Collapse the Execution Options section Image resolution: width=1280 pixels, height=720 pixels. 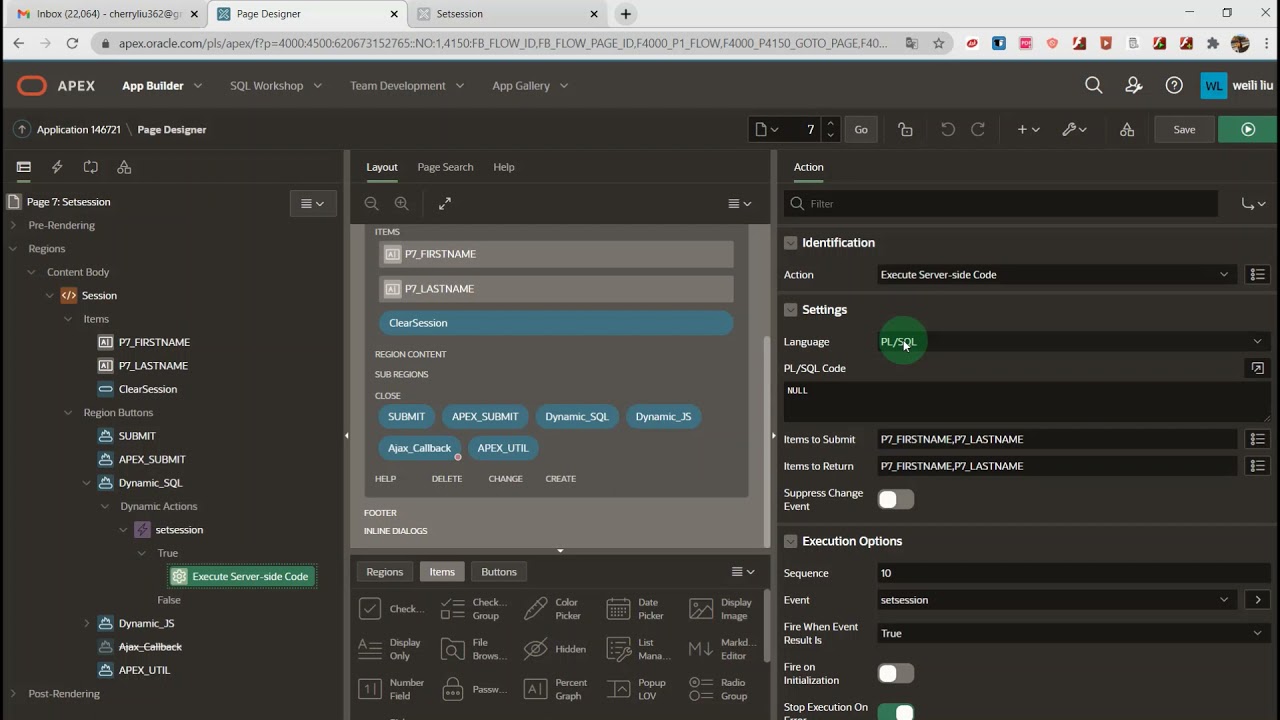click(790, 541)
